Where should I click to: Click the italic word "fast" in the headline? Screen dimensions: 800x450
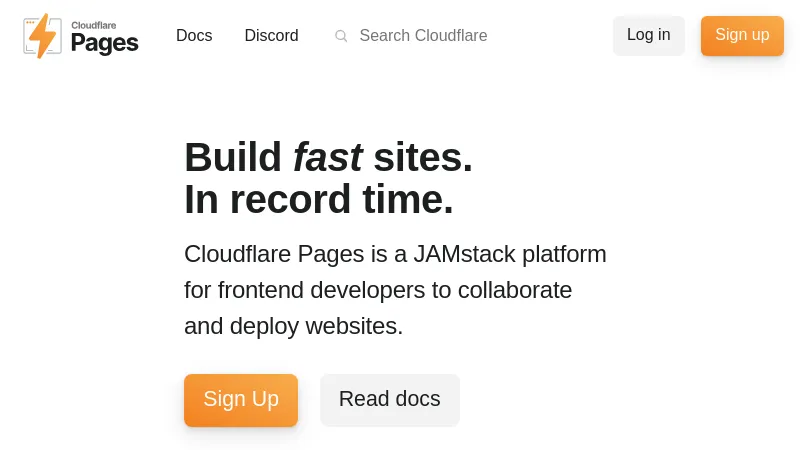pos(327,157)
